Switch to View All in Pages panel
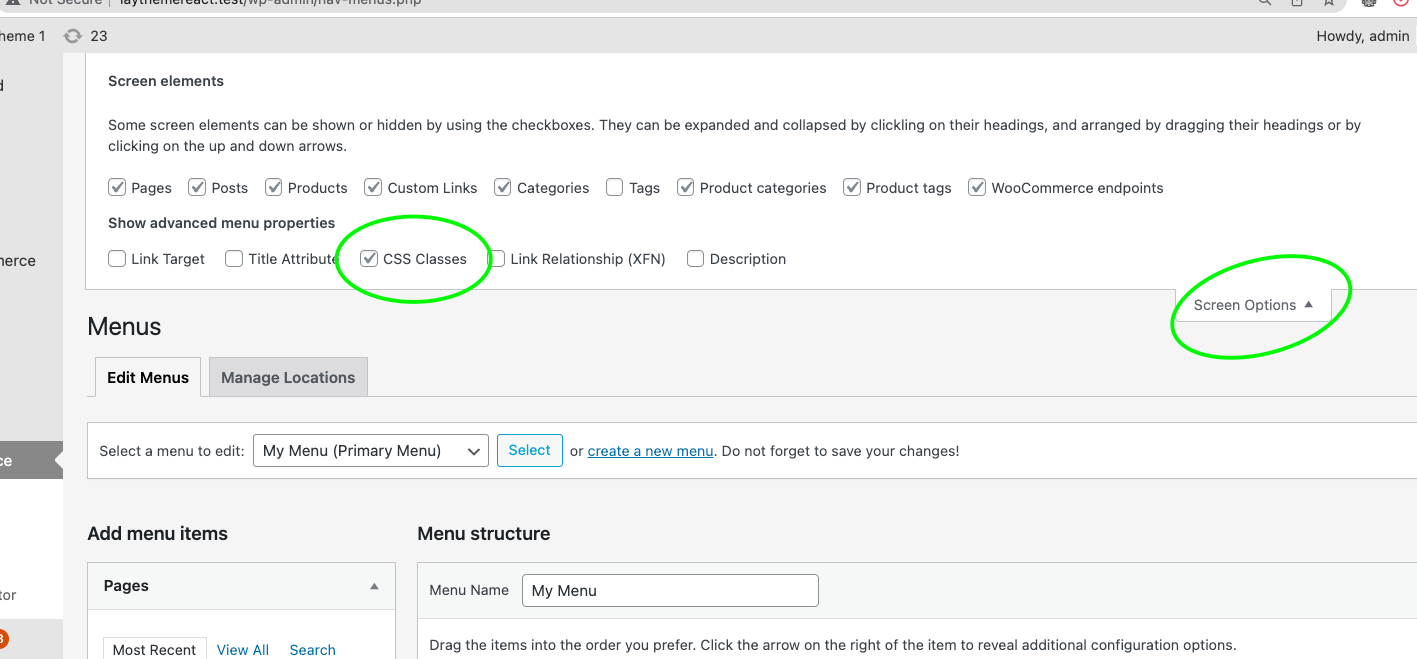 243,649
